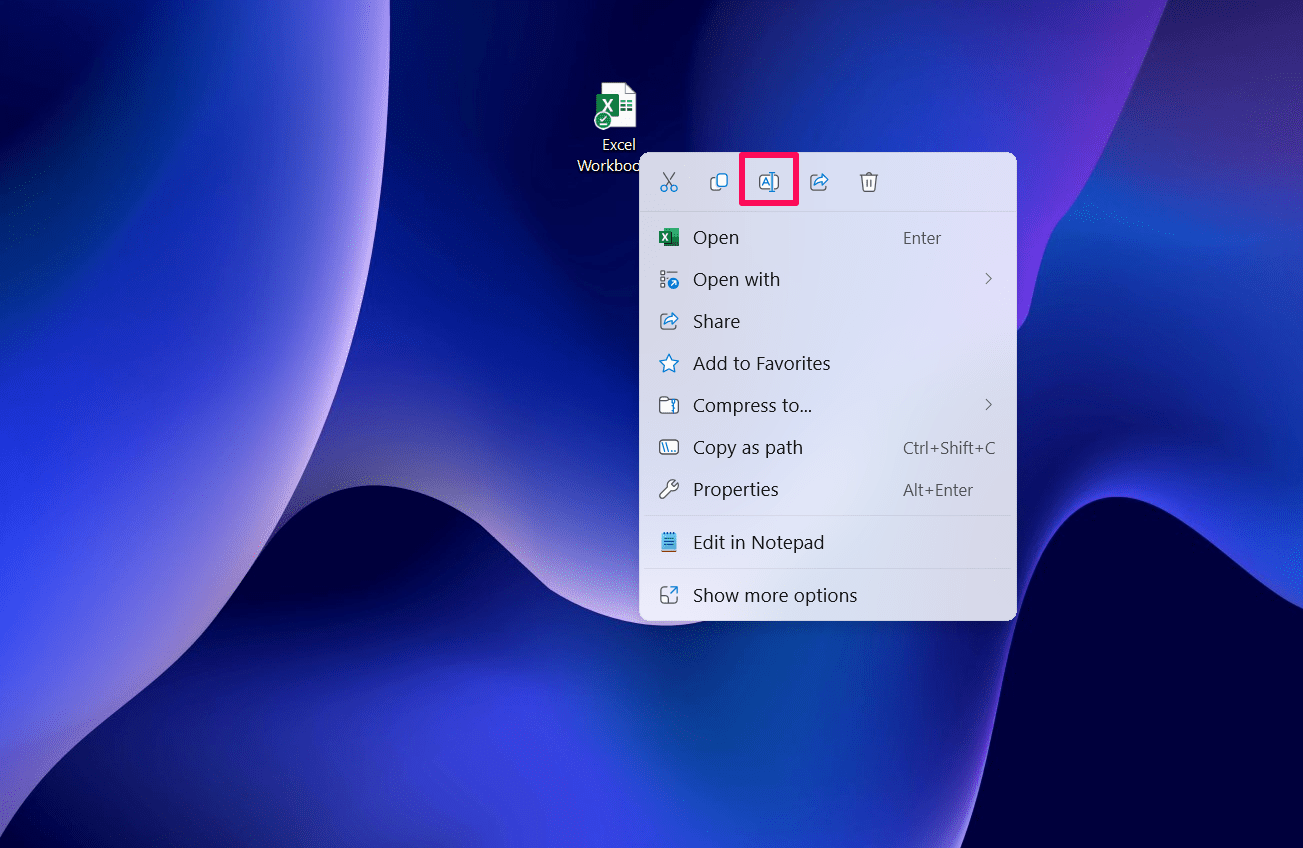Click the star icon beside Add to Favorites

pyautogui.click(x=669, y=364)
